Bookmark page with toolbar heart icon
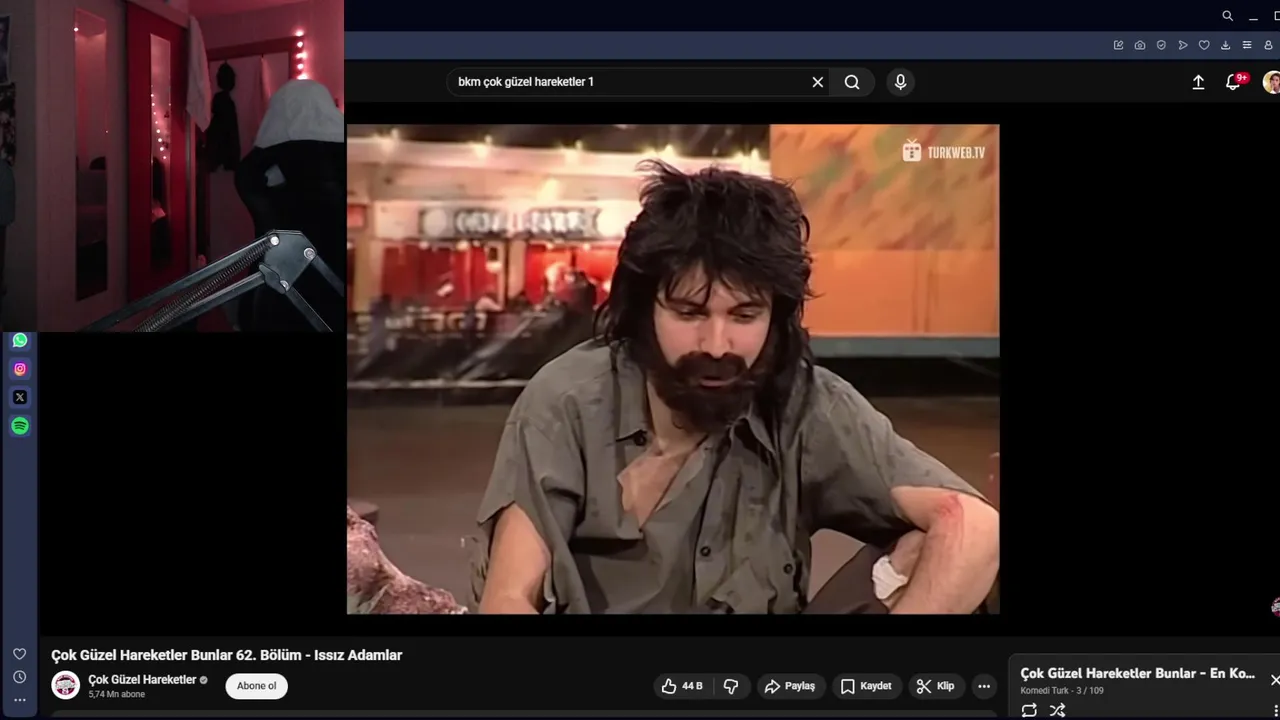 (1204, 45)
